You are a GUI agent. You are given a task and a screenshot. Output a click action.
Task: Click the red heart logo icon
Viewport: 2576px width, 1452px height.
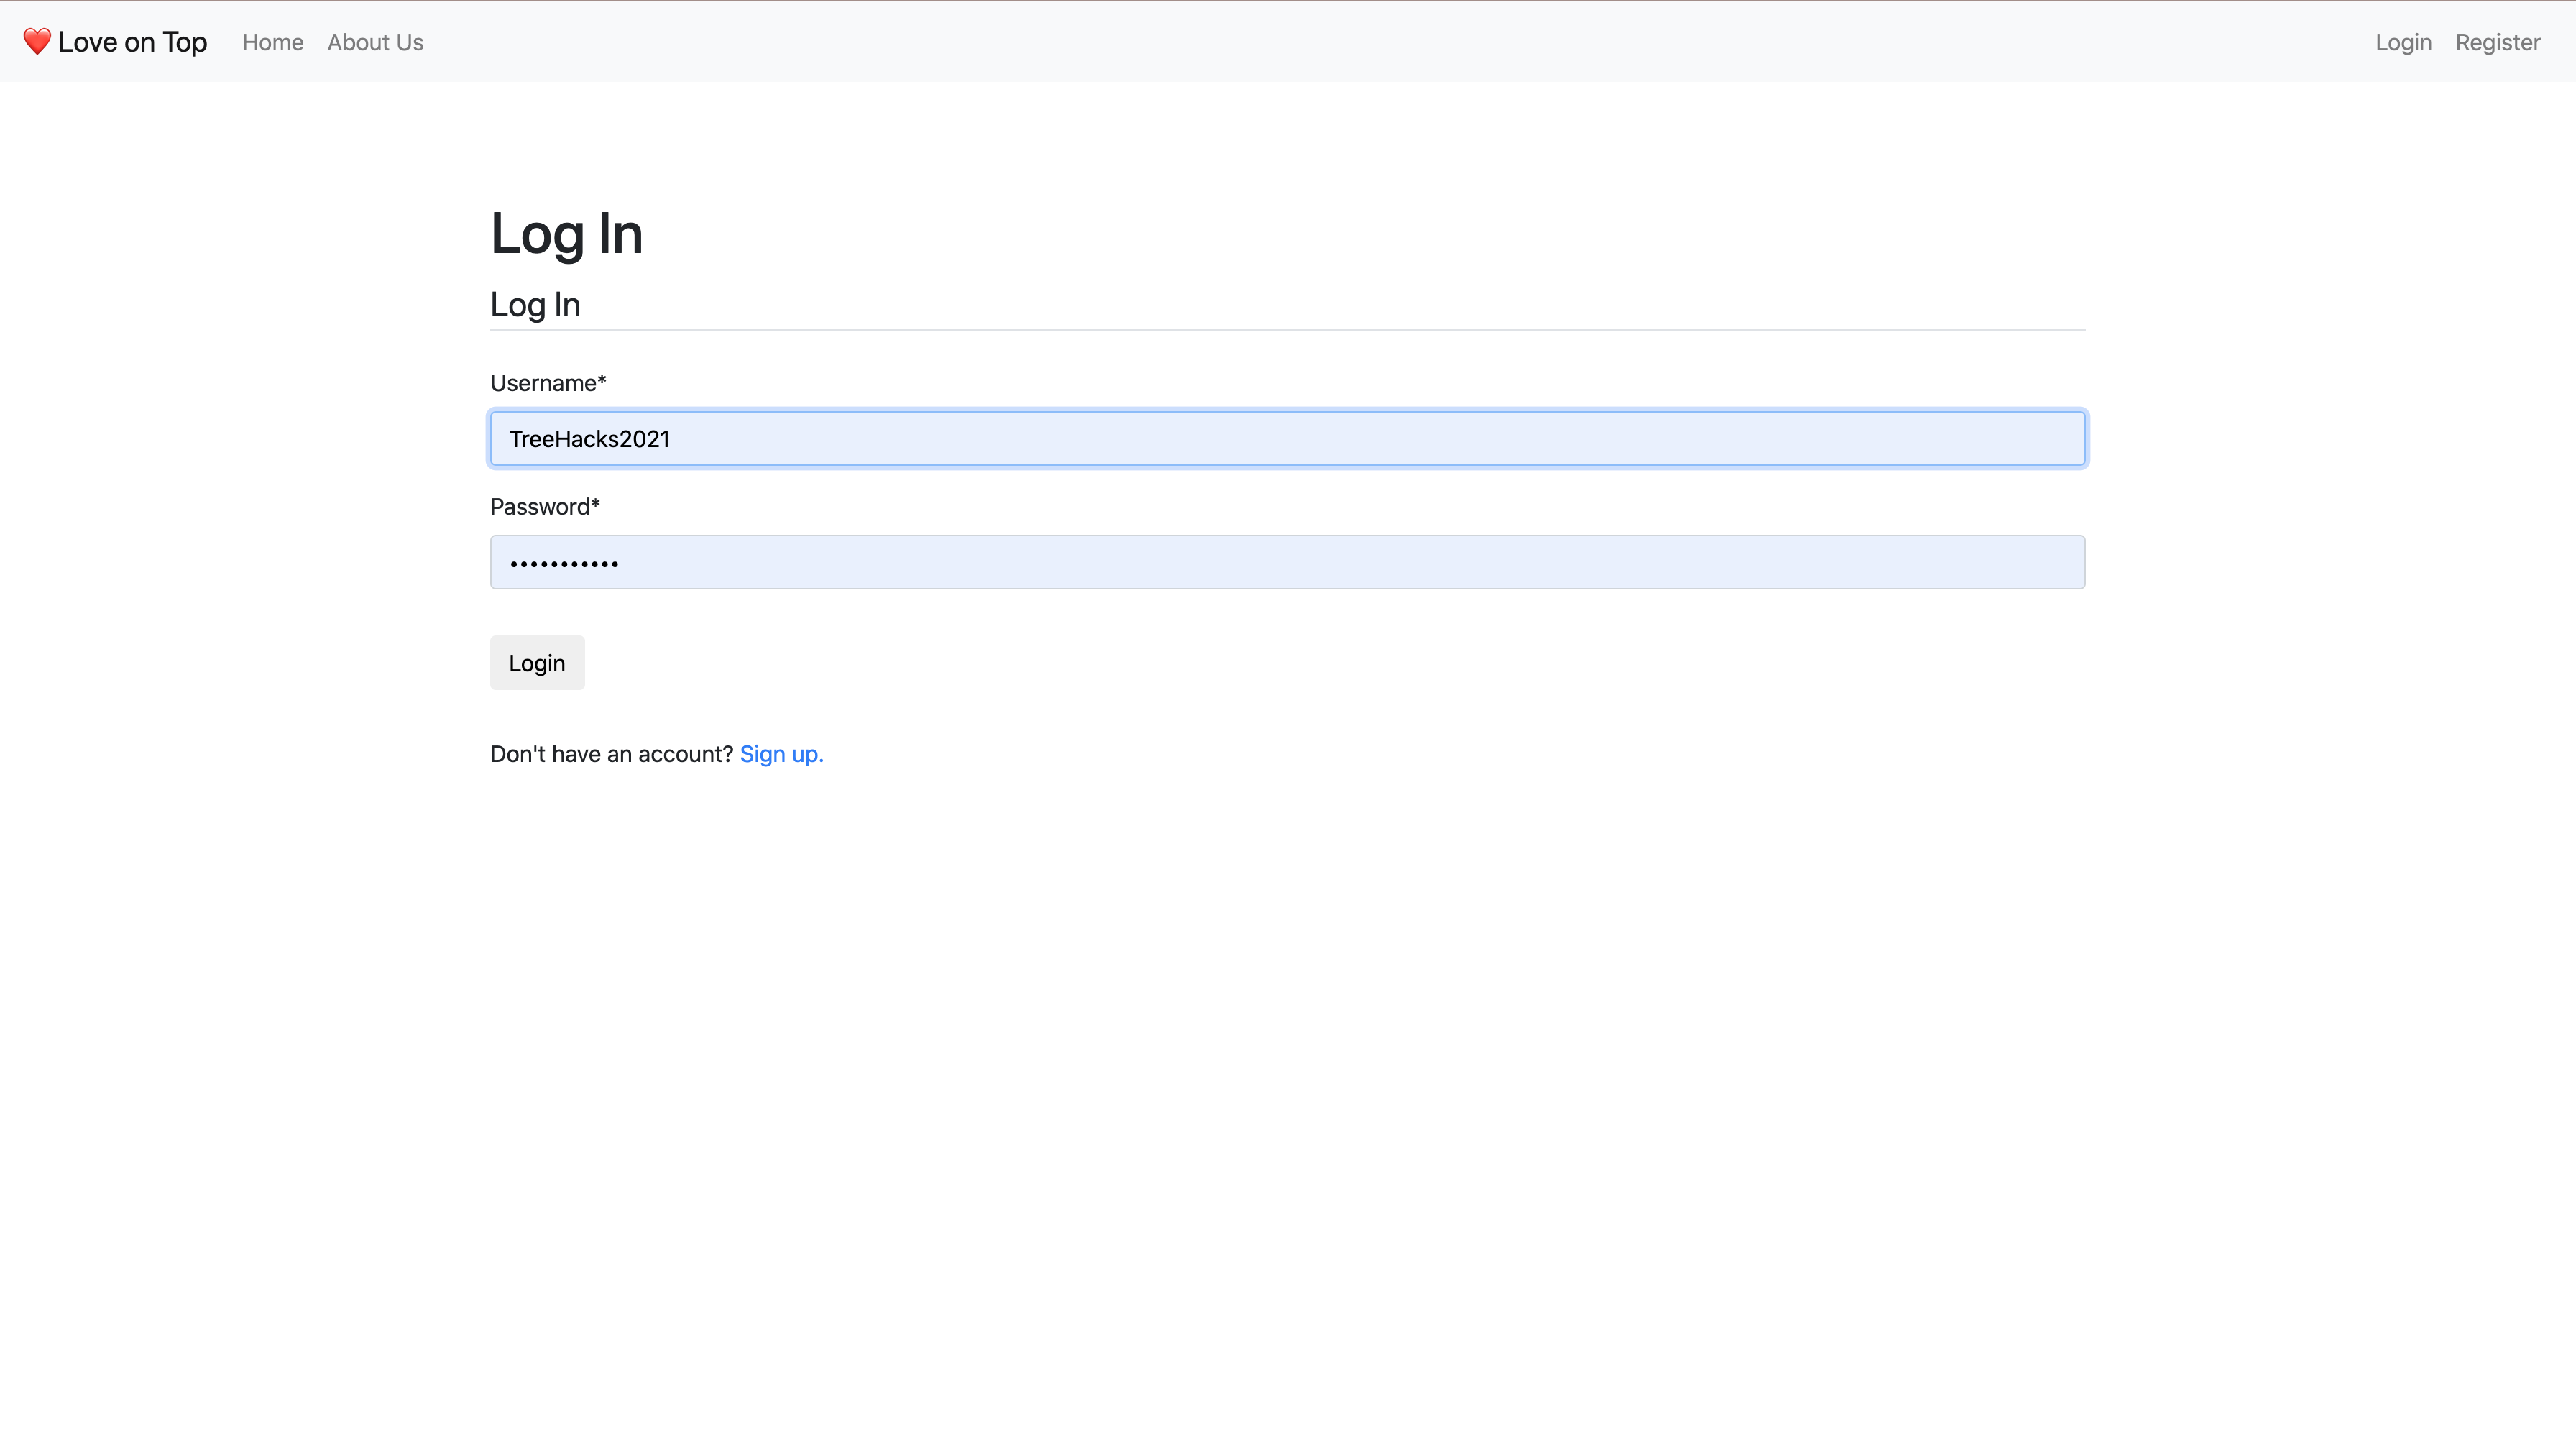click(x=36, y=42)
